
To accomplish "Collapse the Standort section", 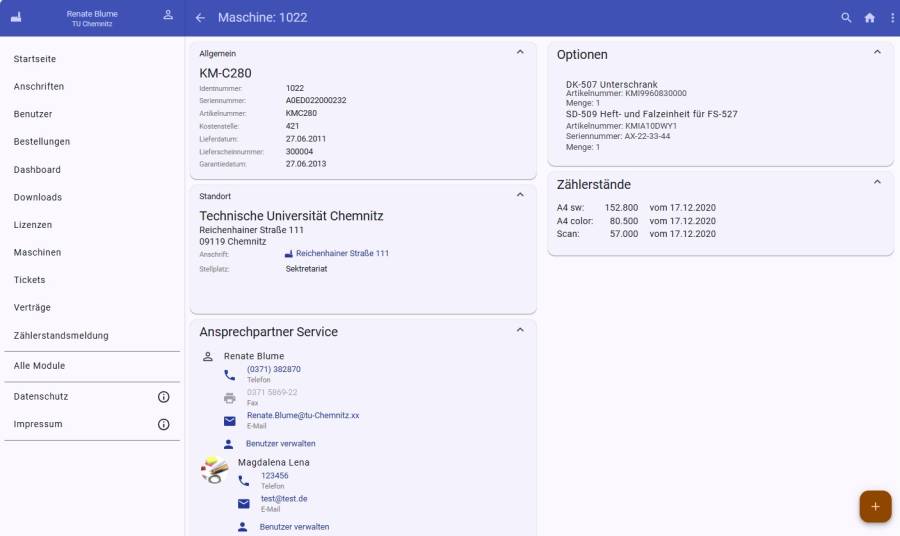I will point(519,195).
